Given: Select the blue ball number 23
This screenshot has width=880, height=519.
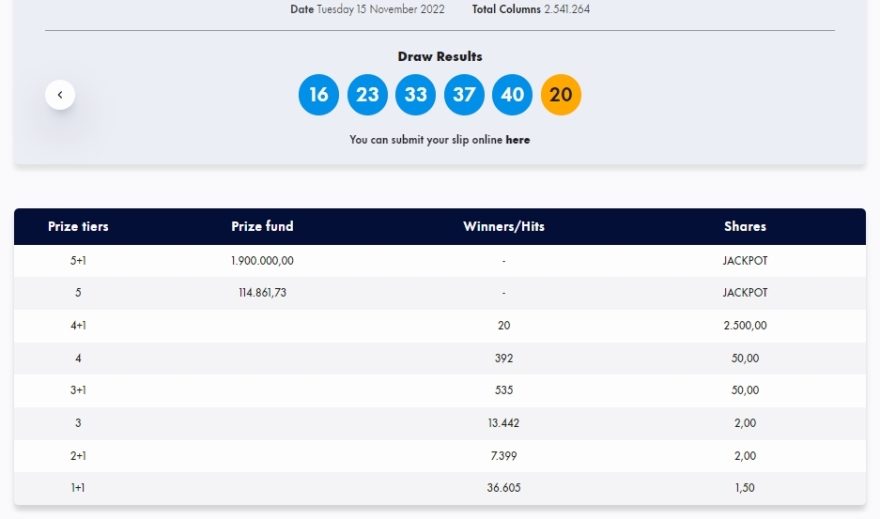Looking at the screenshot, I should click(367, 95).
